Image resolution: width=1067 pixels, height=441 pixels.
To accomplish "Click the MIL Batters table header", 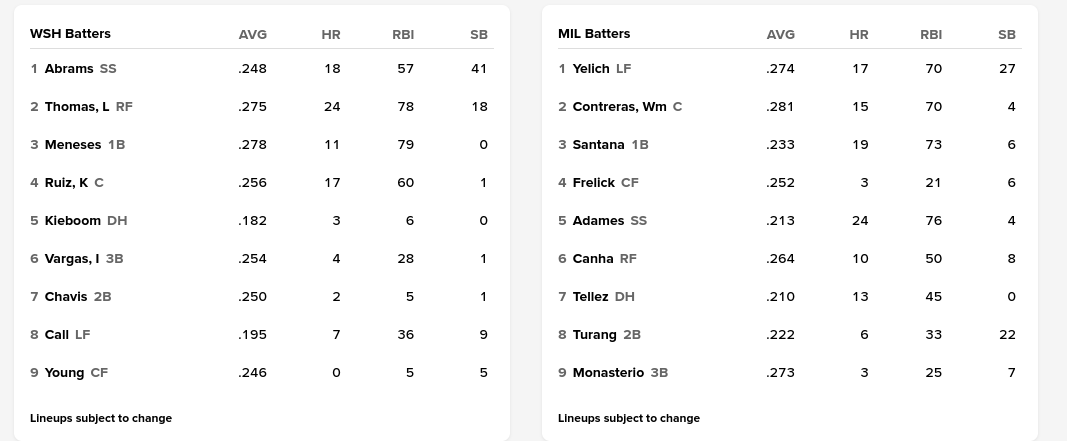I will [x=594, y=34].
